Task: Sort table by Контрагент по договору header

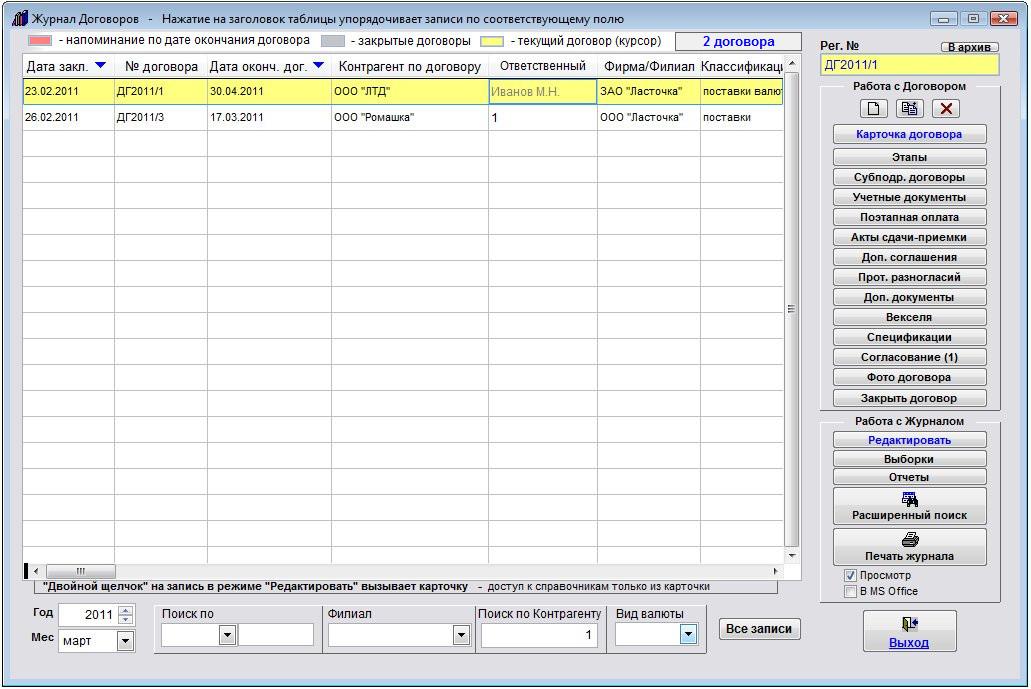Action: coord(409,67)
